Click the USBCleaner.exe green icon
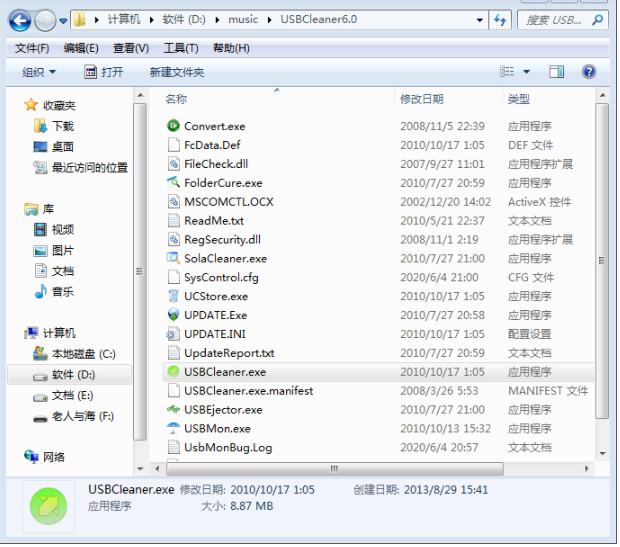 (173, 372)
